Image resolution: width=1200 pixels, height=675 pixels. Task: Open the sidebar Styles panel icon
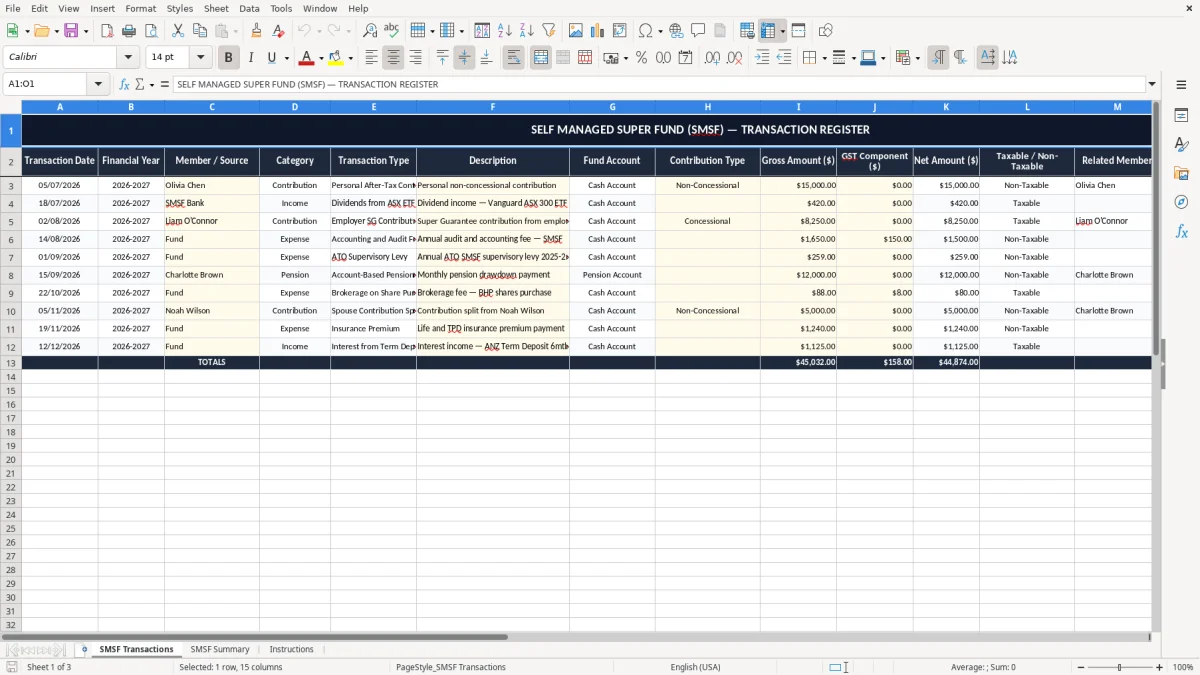(x=1181, y=145)
